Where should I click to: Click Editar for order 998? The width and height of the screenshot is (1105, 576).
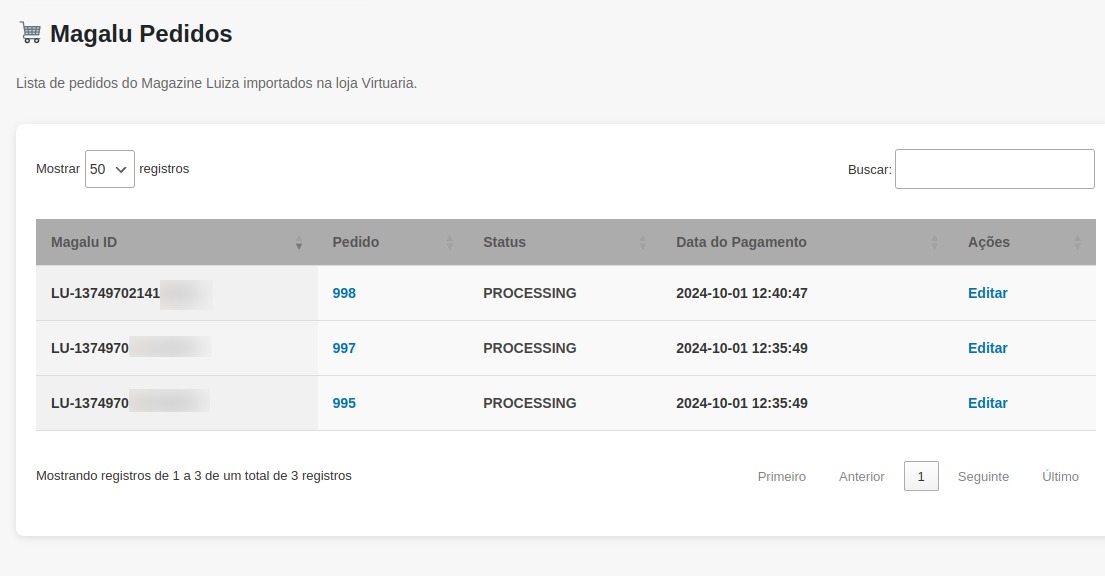[x=987, y=293]
